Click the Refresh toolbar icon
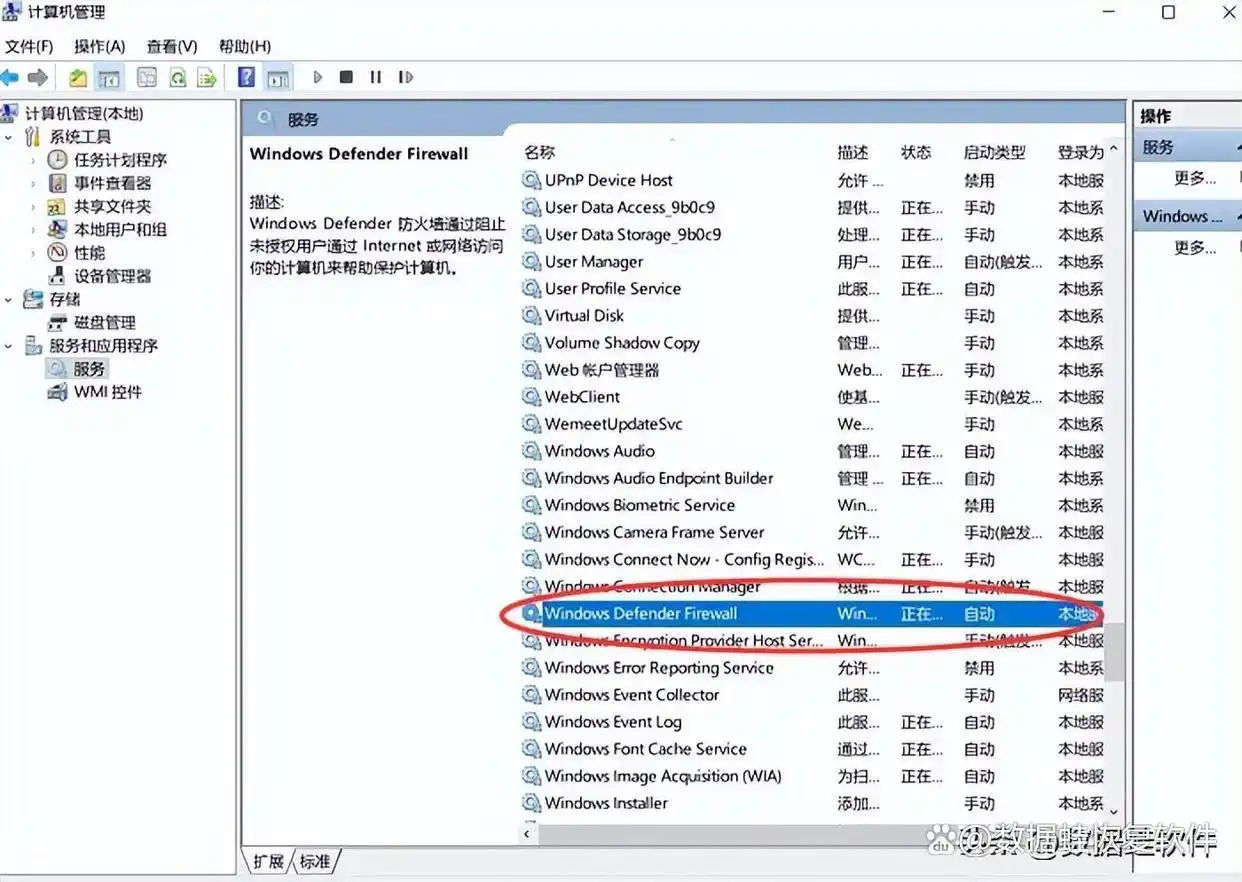The image size is (1242, 882). (177, 77)
